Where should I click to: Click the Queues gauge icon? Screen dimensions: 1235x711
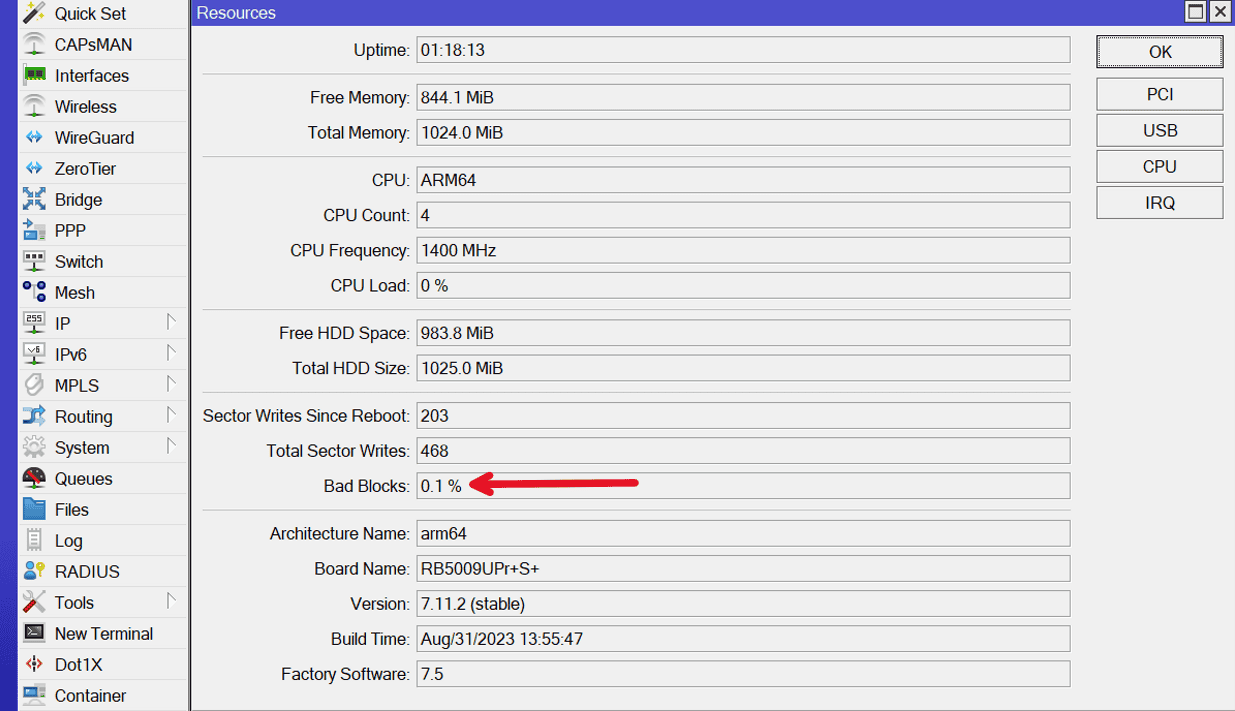[x=34, y=479]
